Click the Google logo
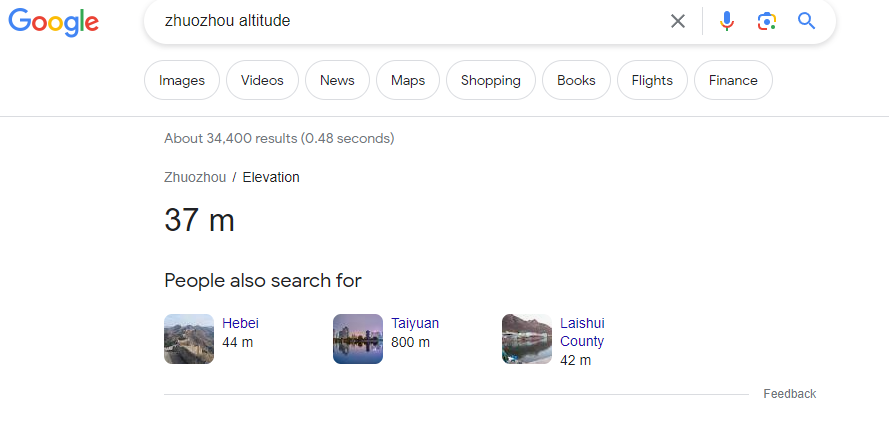Screen dimensions: 889x430 (x=53, y=22)
